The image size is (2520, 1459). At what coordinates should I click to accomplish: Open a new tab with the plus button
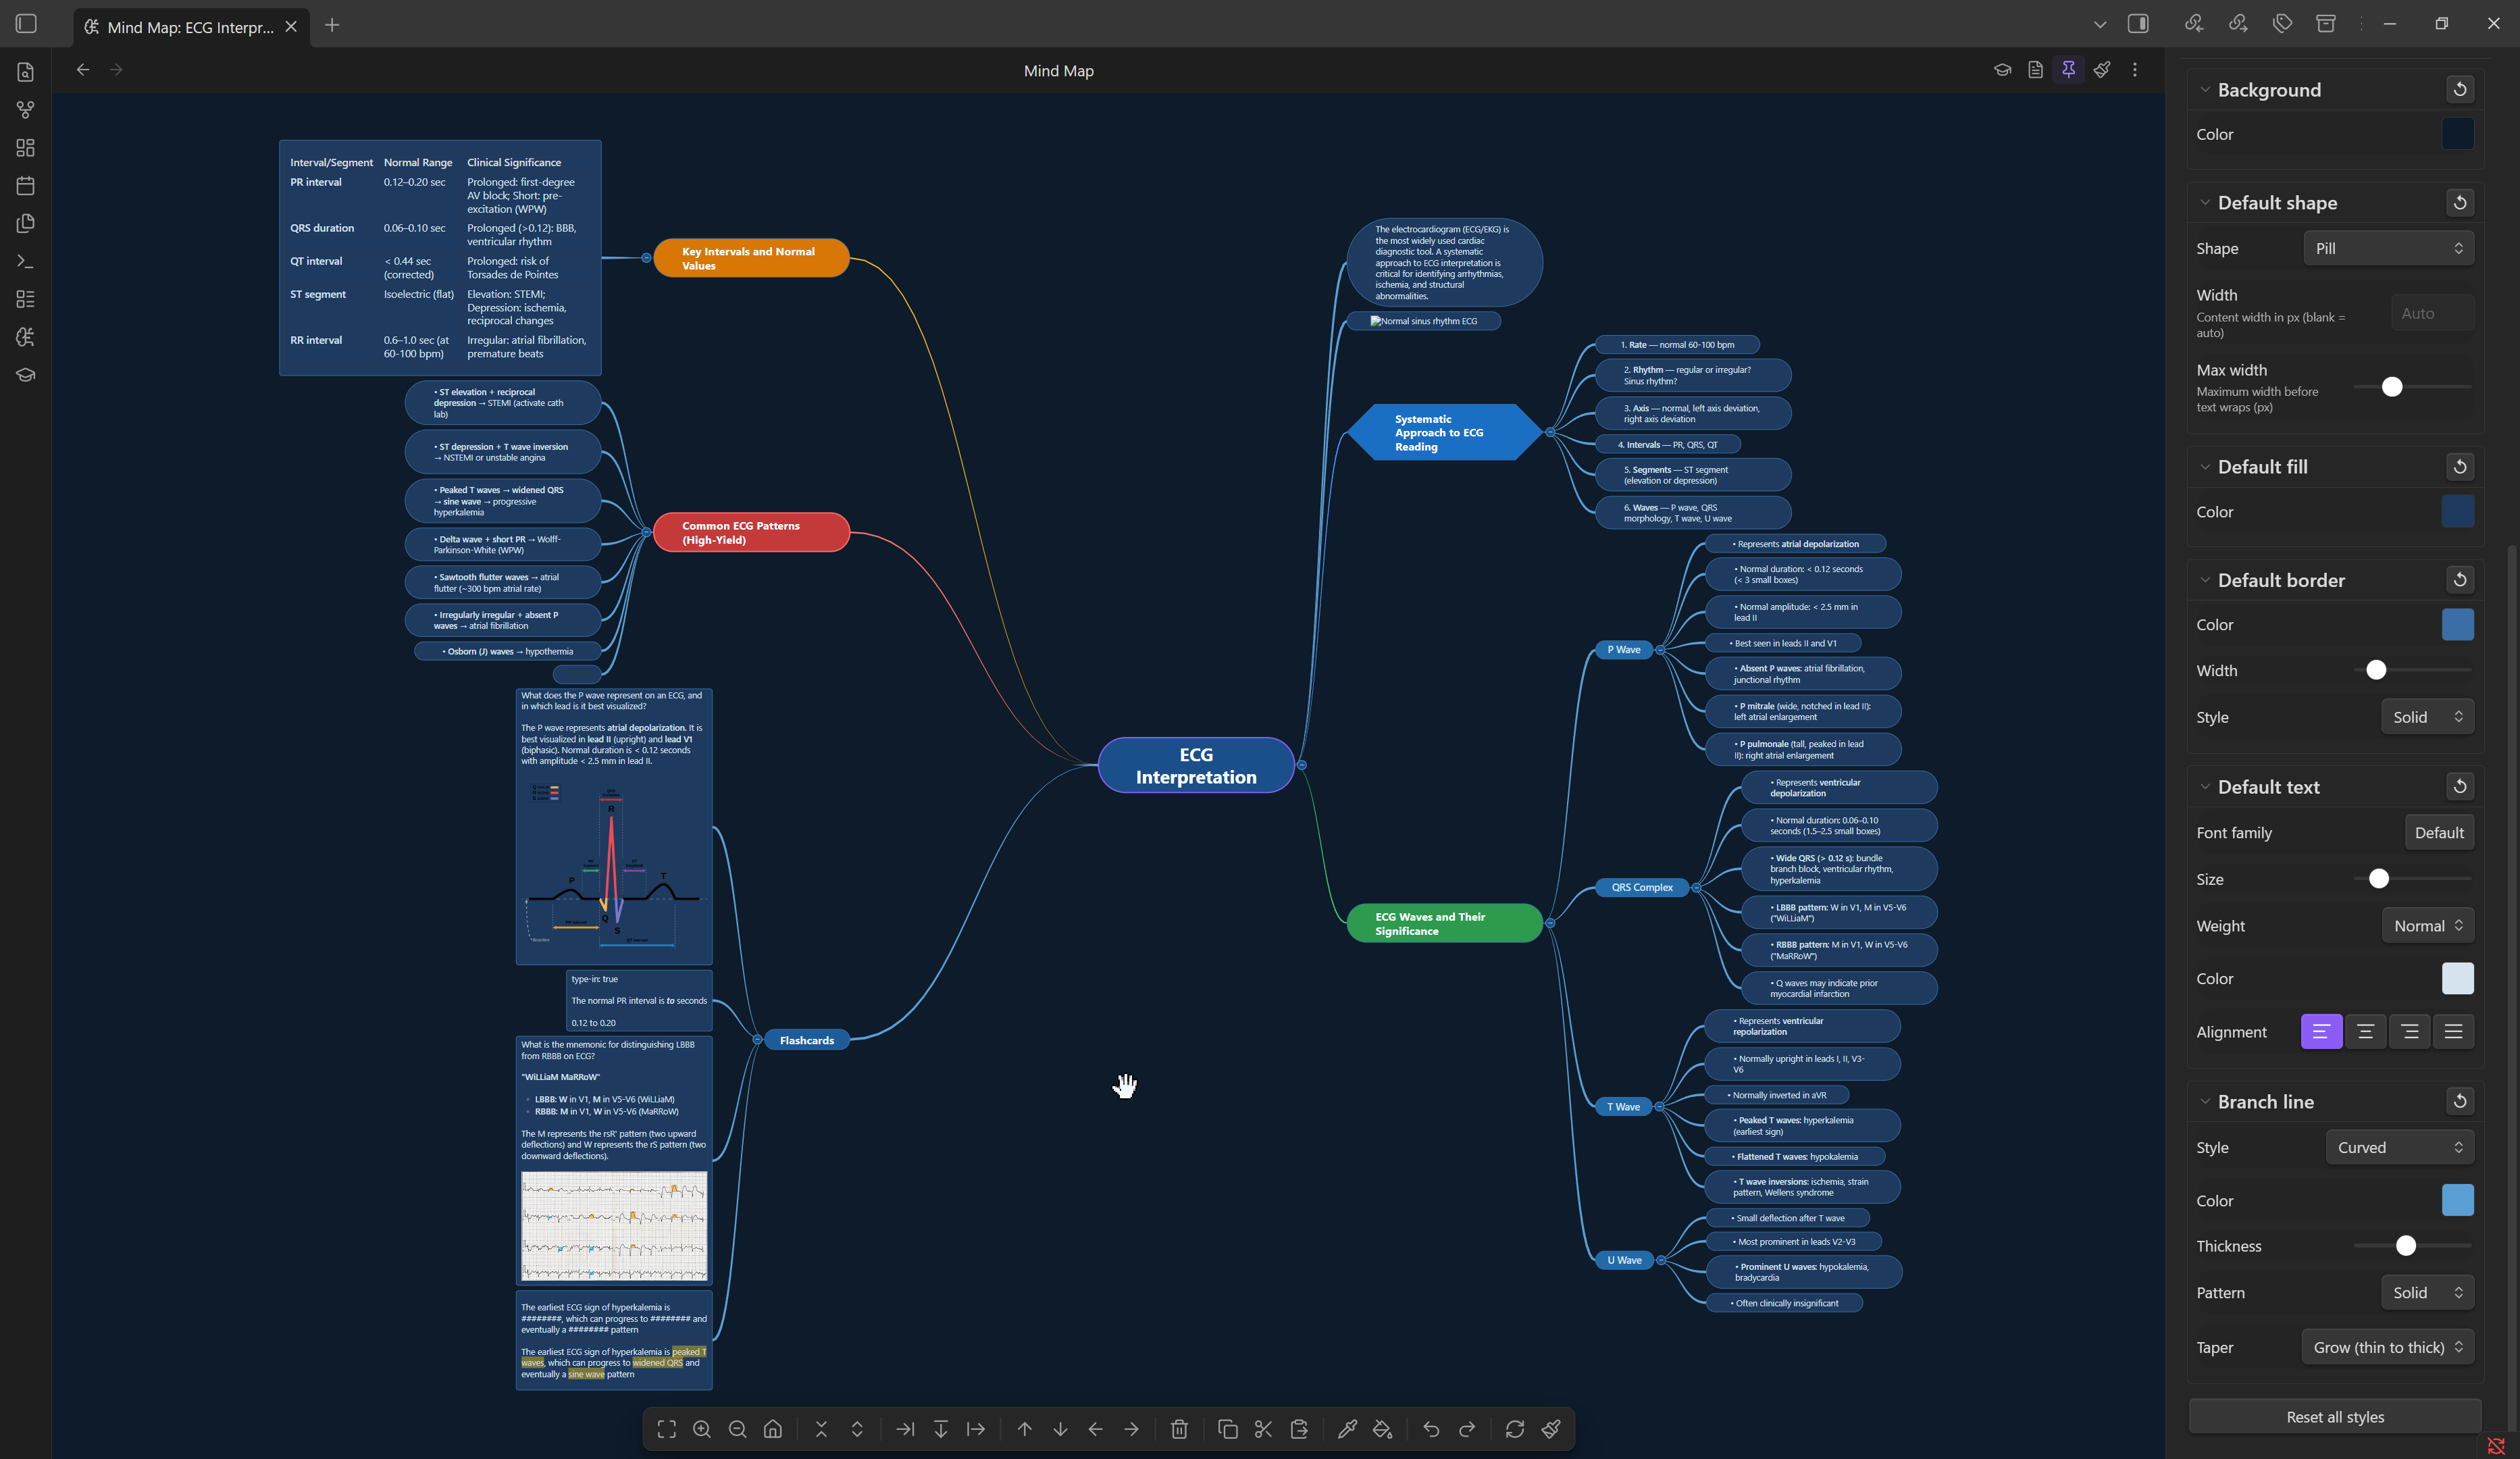(x=332, y=25)
